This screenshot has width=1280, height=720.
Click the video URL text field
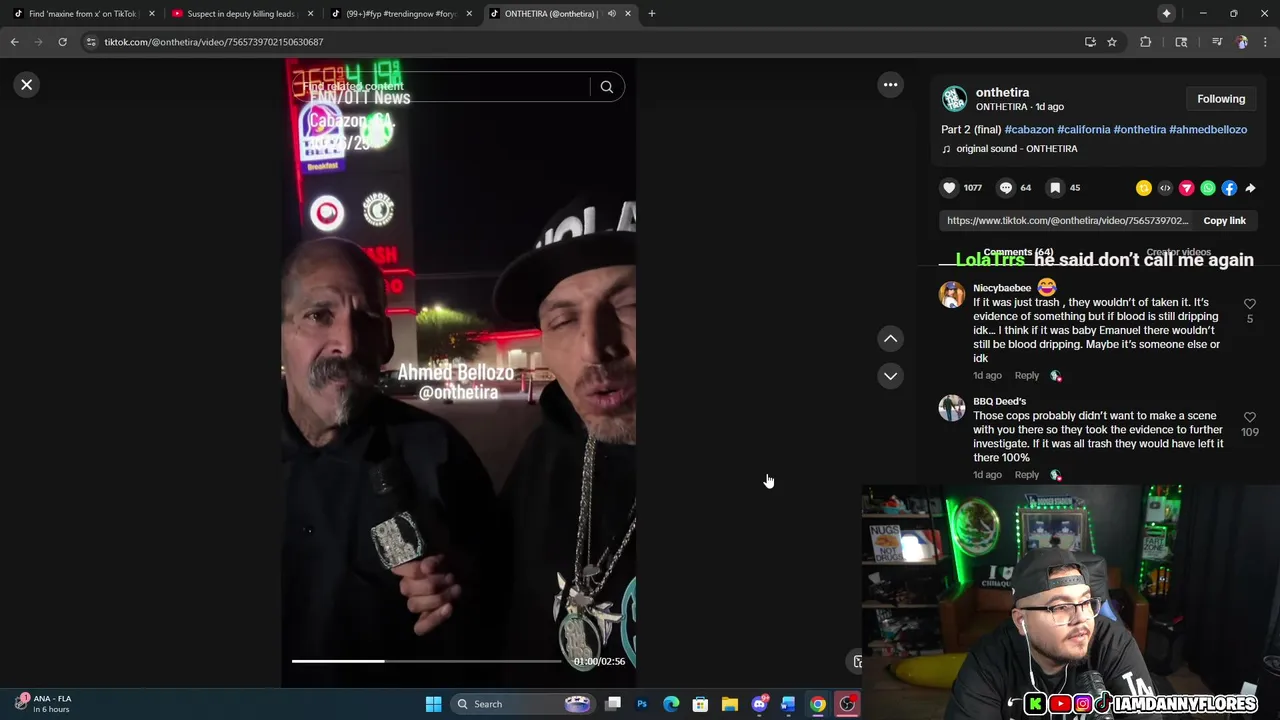point(1067,221)
